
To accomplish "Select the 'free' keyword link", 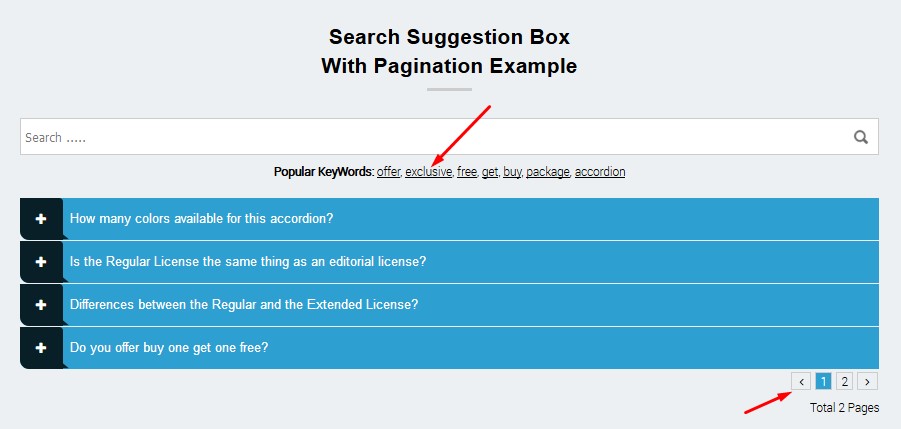I will pos(467,172).
